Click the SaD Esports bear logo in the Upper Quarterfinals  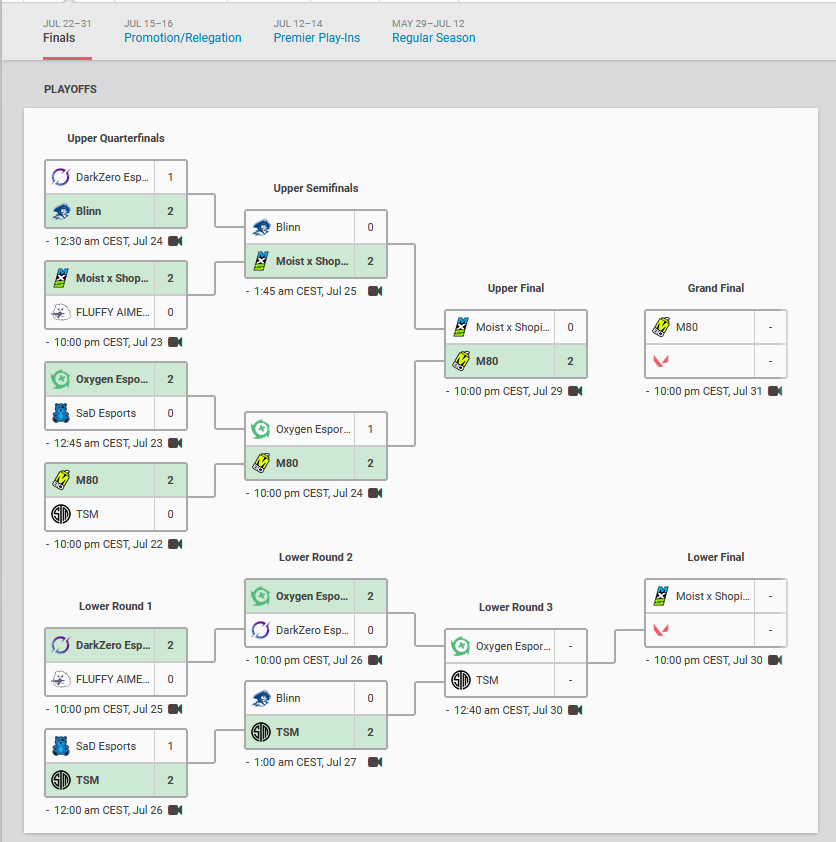(61, 413)
